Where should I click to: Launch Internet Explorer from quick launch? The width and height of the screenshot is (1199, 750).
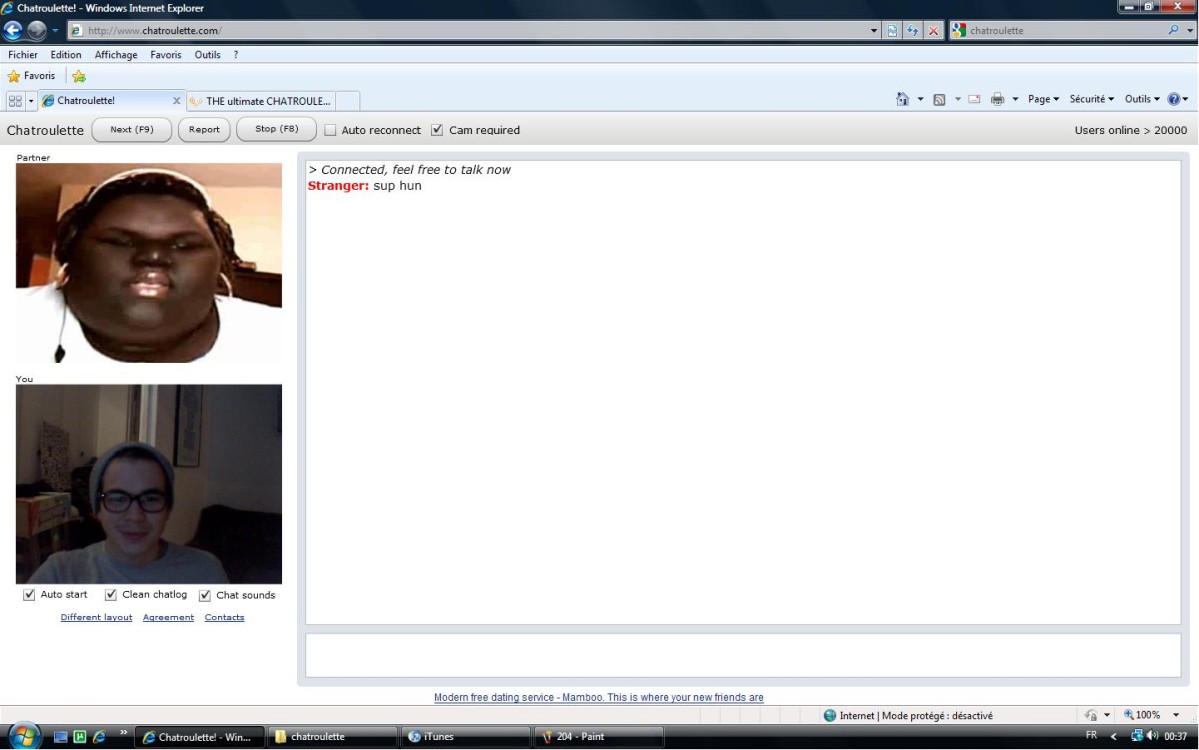click(x=99, y=737)
